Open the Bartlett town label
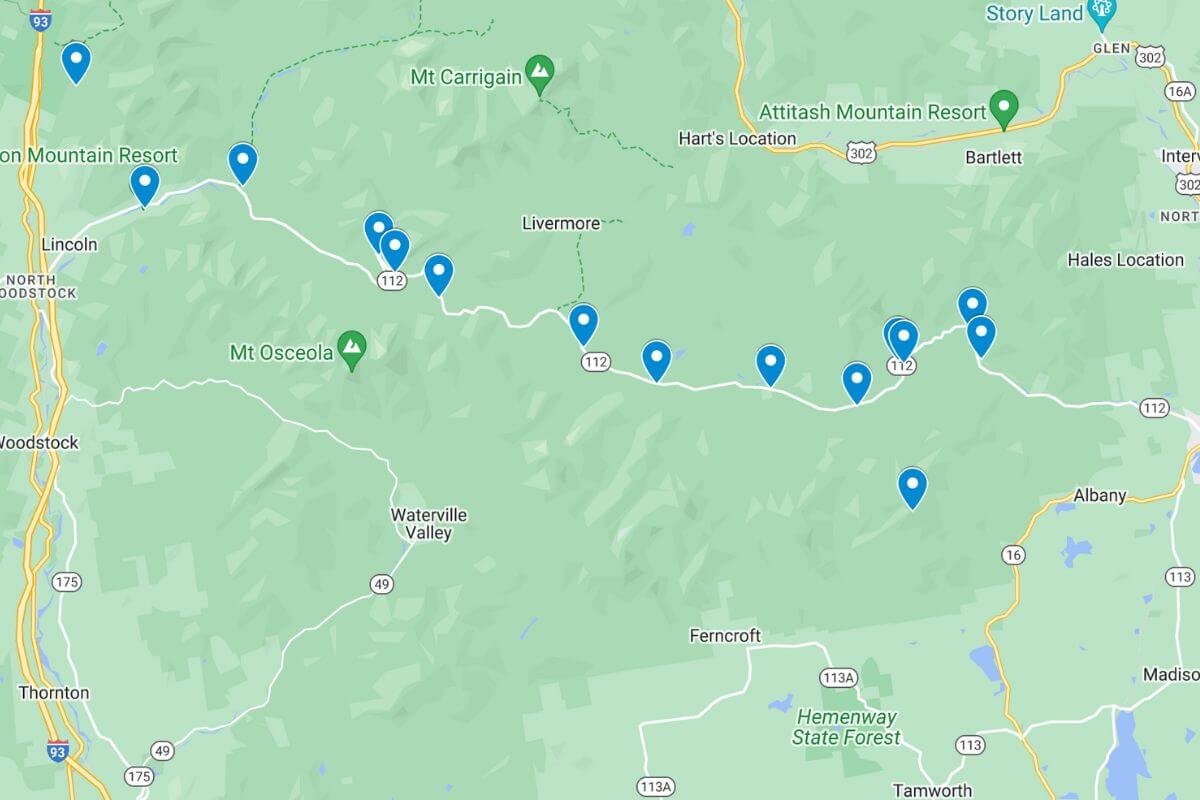 click(994, 157)
